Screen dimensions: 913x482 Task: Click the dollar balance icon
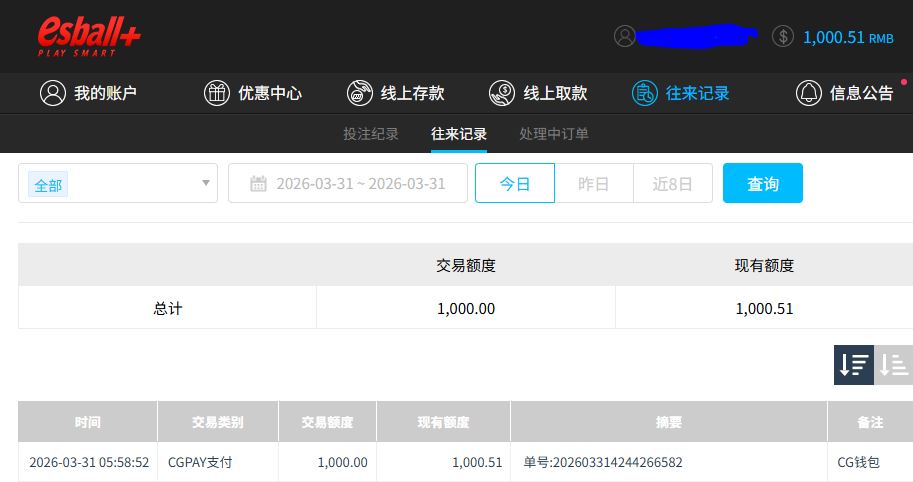(x=783, y=36)
